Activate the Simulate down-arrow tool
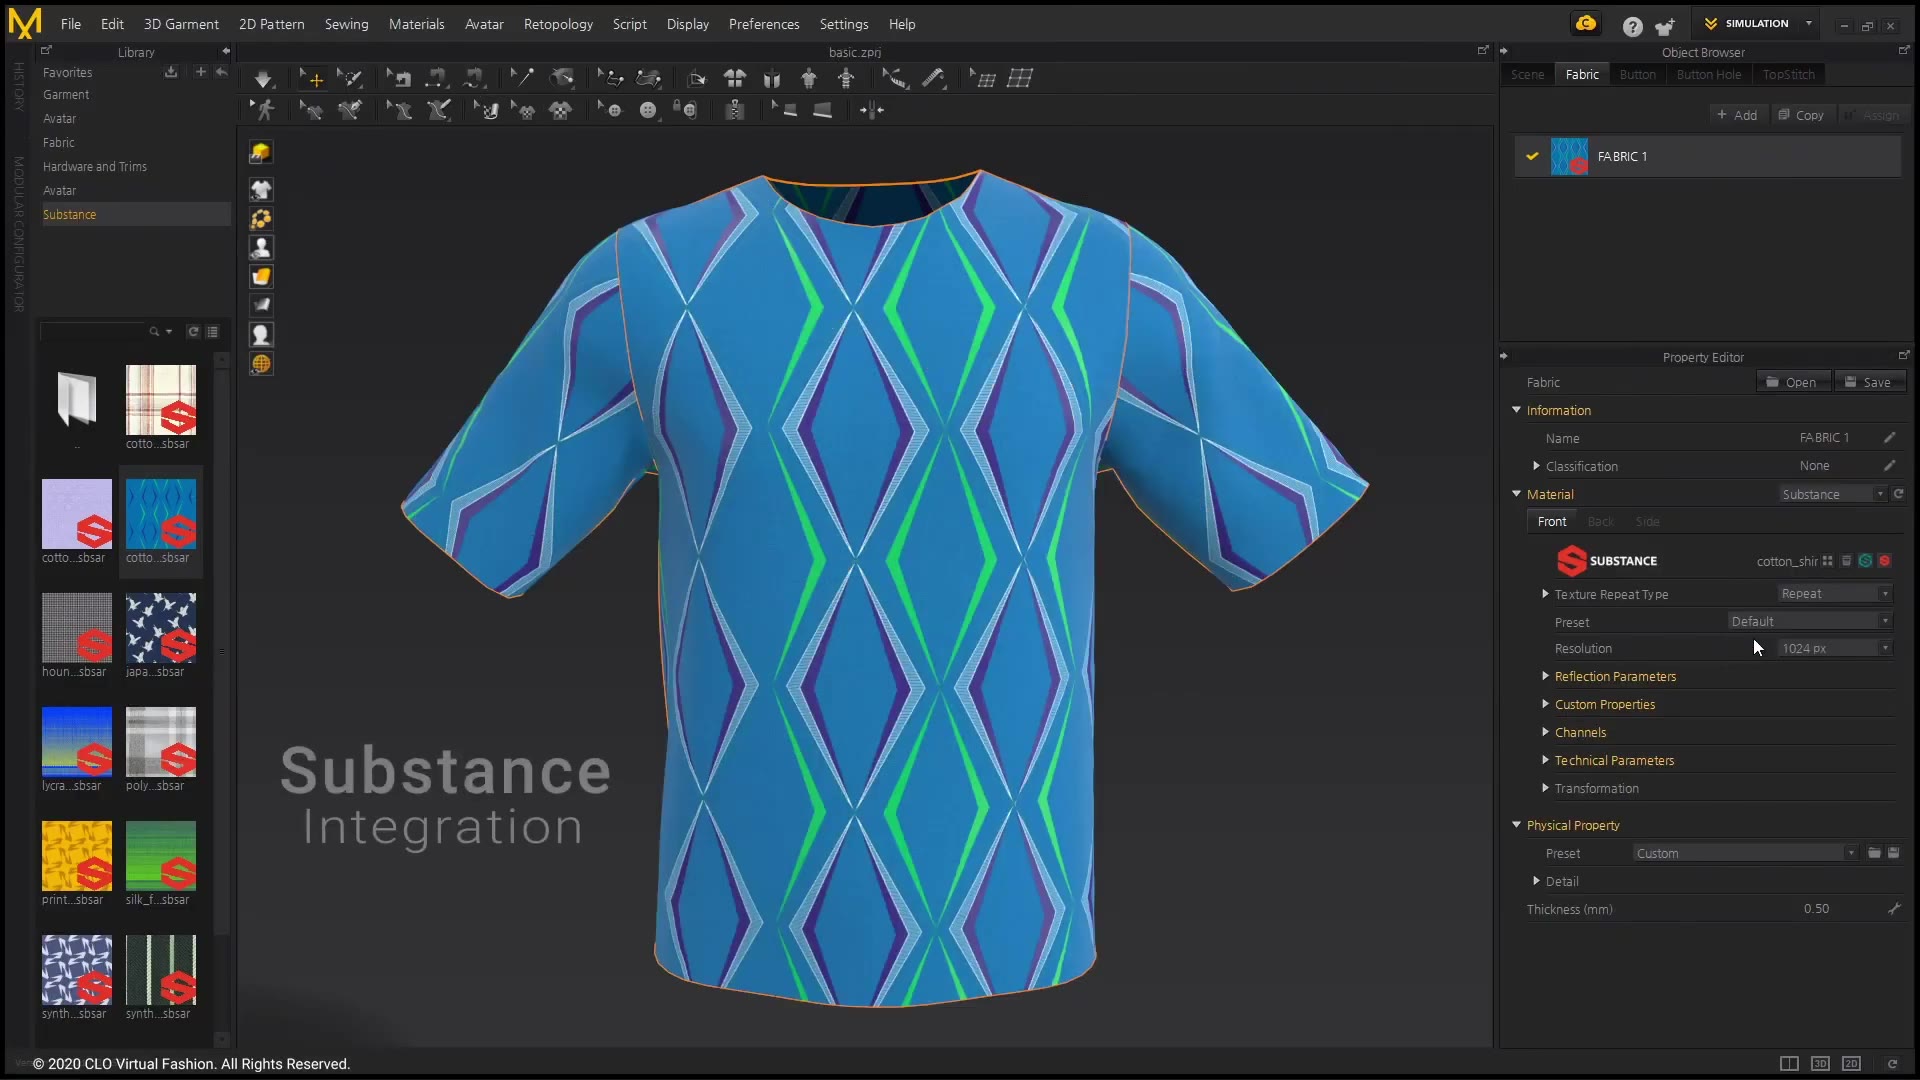This screenshot has height=1080, width=1920. click(263, 79)
